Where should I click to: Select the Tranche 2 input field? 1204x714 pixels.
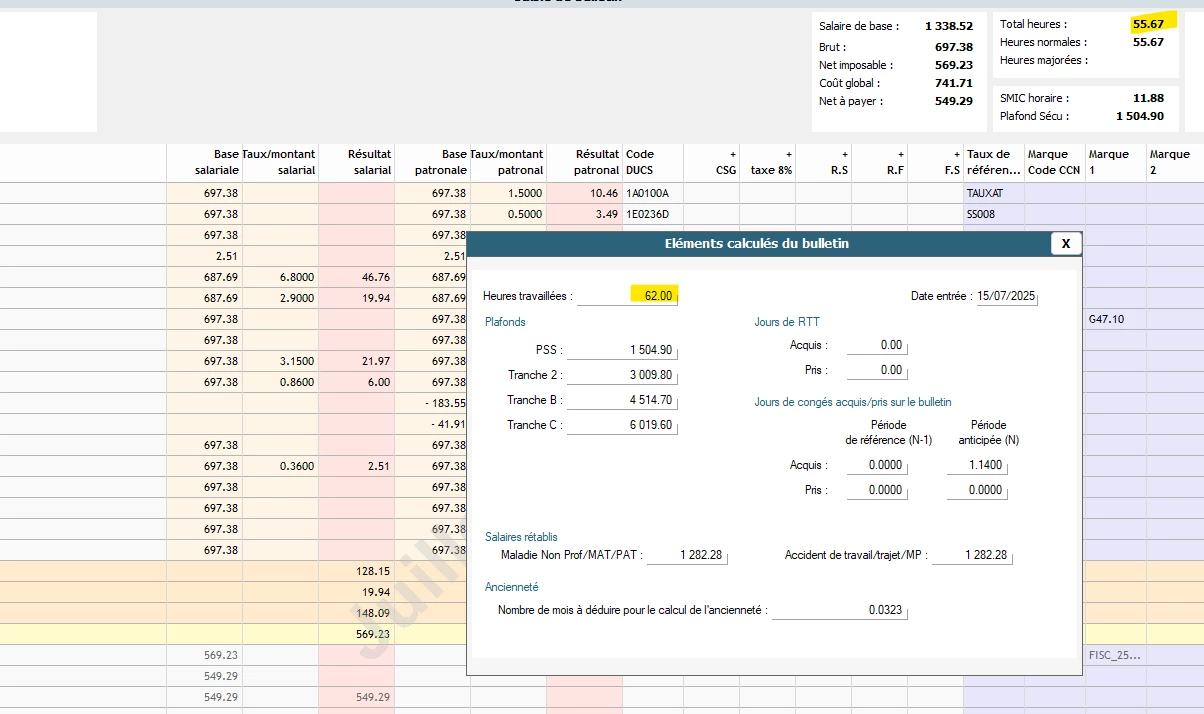[x=620, y=375]
